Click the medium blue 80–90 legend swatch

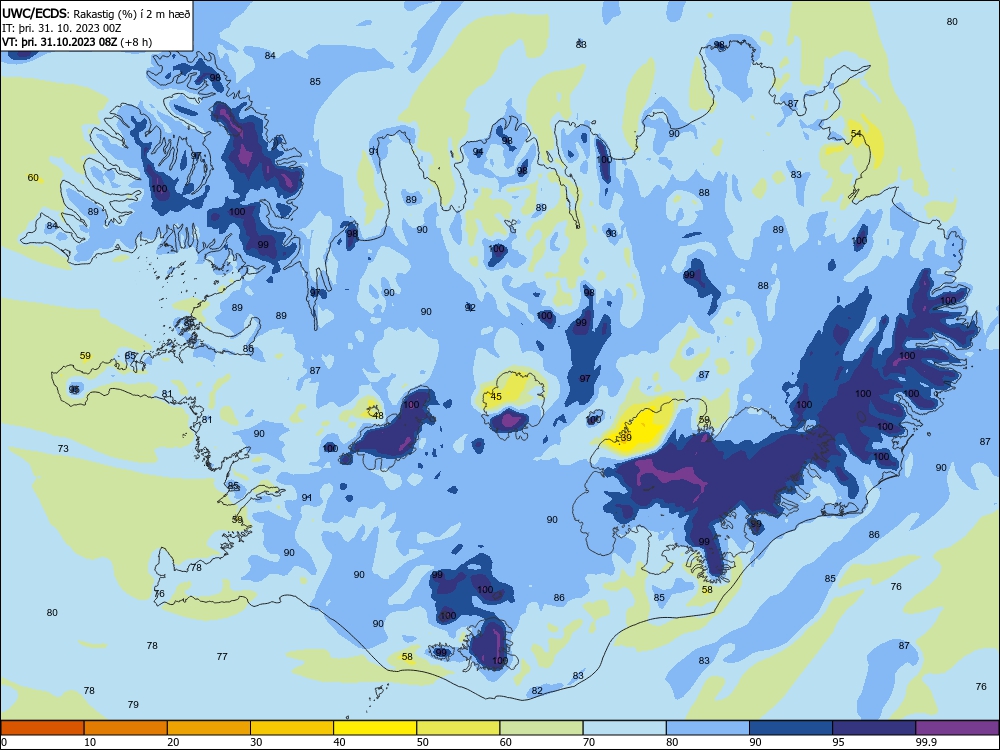click(708, 728)
